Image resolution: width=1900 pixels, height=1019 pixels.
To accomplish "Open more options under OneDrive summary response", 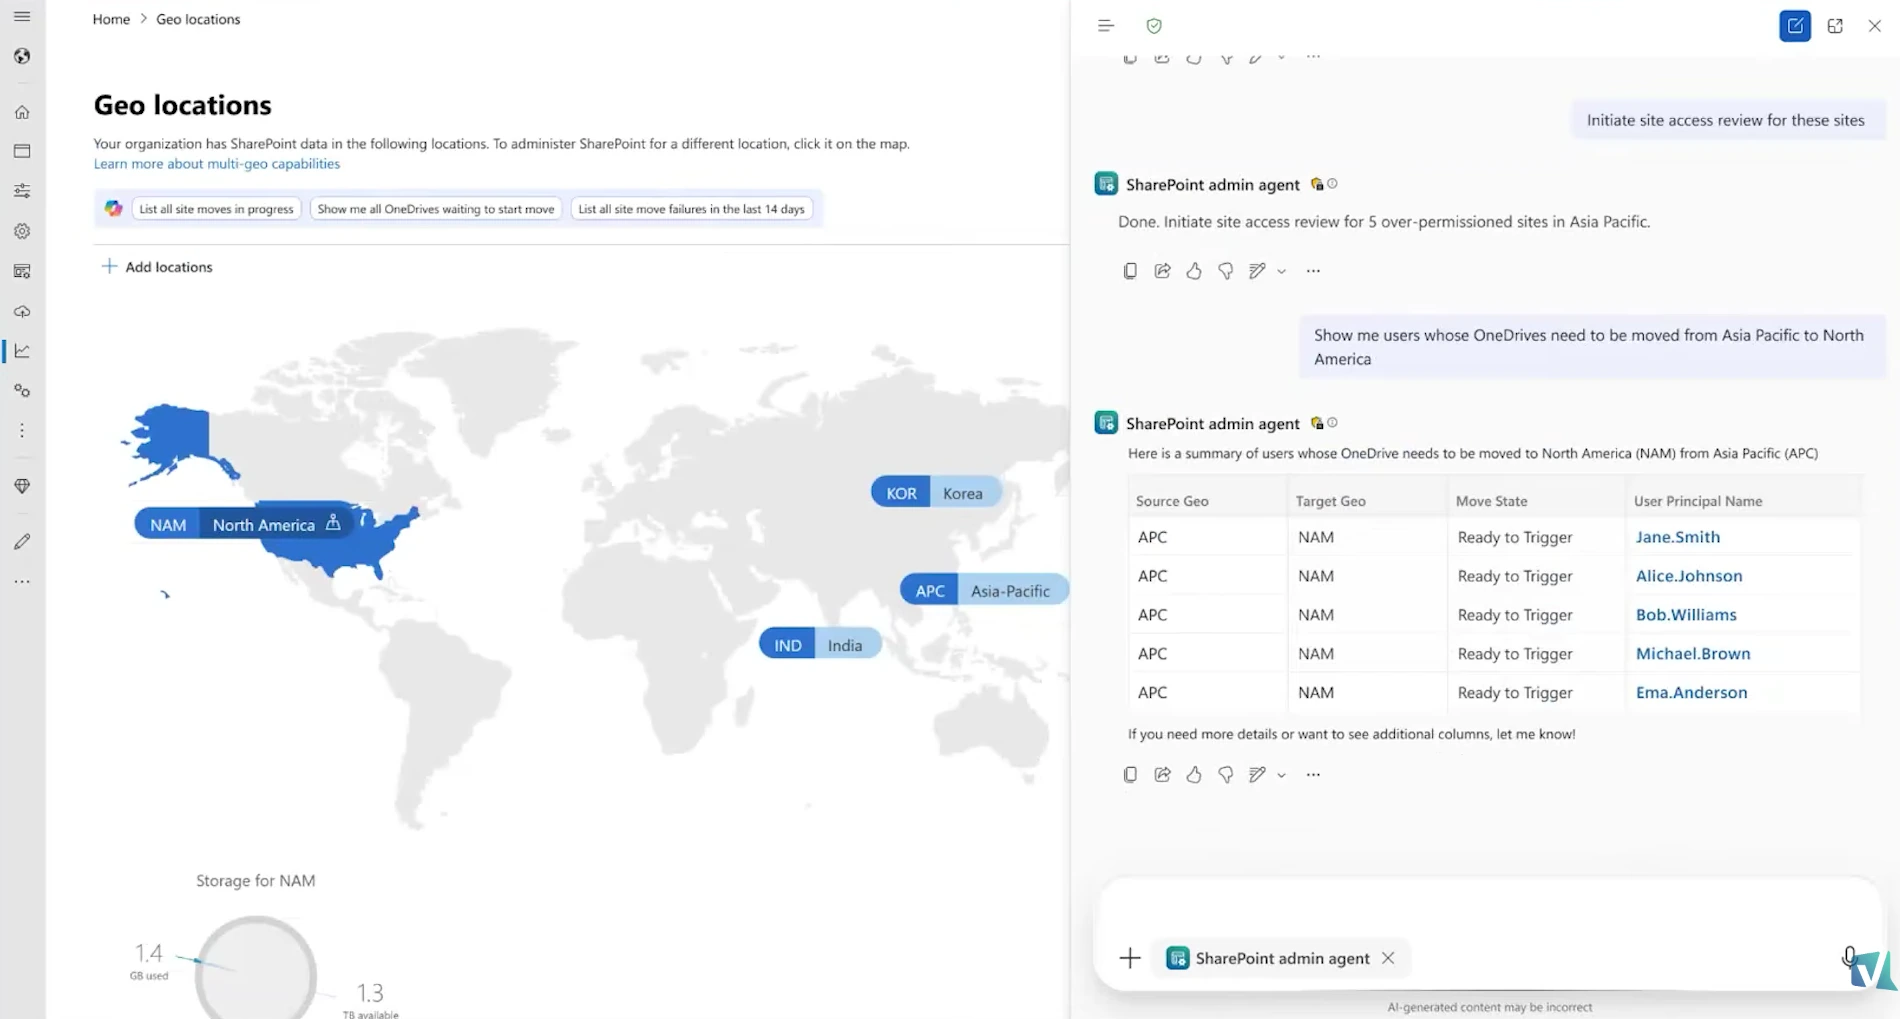I will pyautogui.click(x=1313, y=775).
